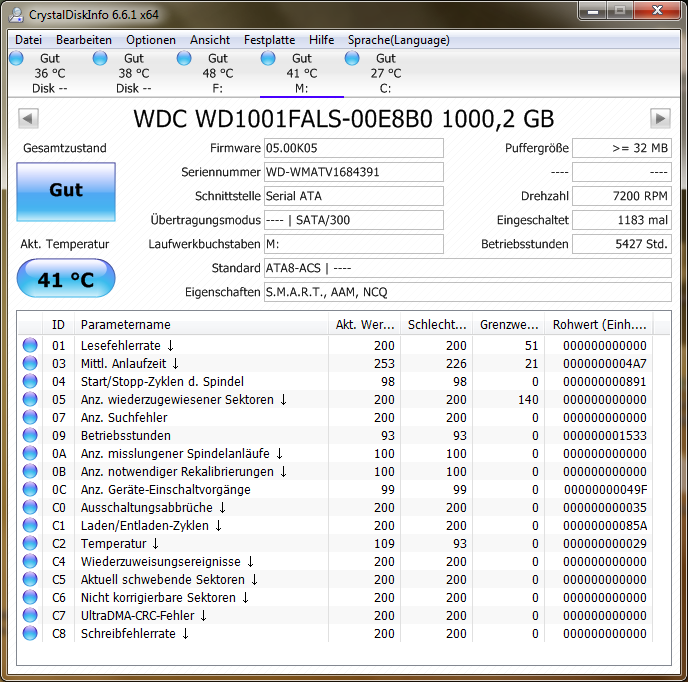Viewport: 688px width, 682px height.
Task: Click the Betriebsstunden field 5427 Std.
Action: (x=622, y=244)
